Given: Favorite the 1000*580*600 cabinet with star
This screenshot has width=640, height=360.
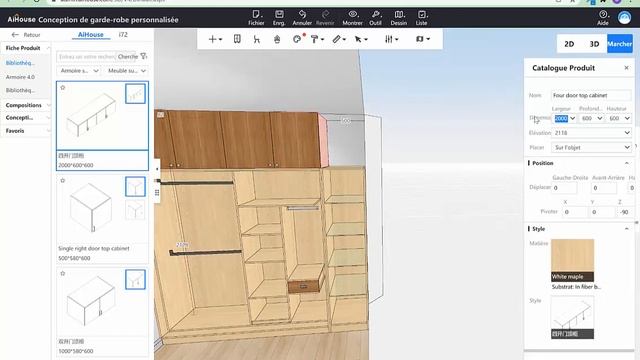Looking at the screenshot, I should click(63, 273).
